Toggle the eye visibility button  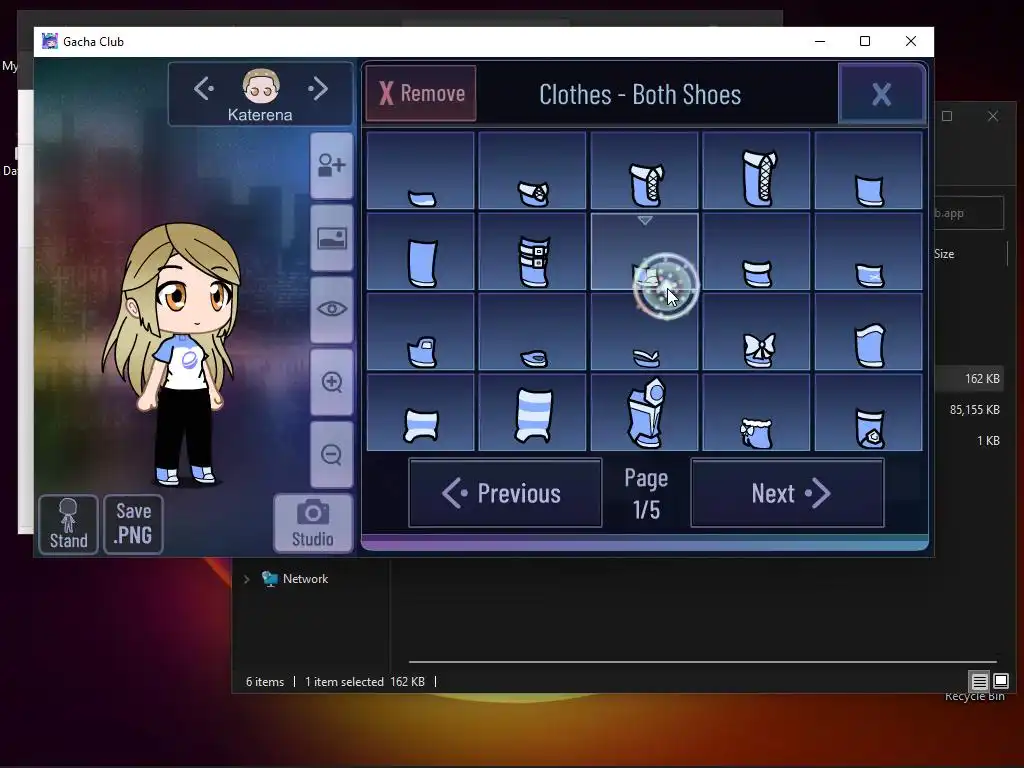pyautogui.click(x=332, y=309)
